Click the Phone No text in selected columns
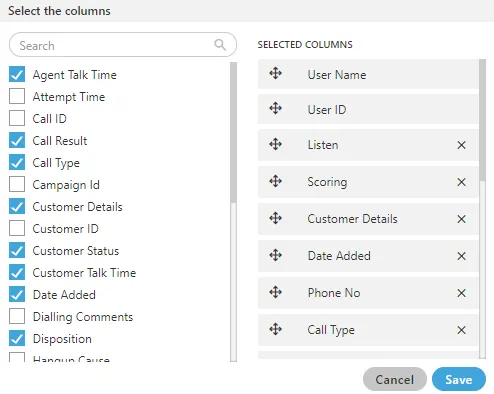This screenshot has height=394, width=494. [334, 293]
